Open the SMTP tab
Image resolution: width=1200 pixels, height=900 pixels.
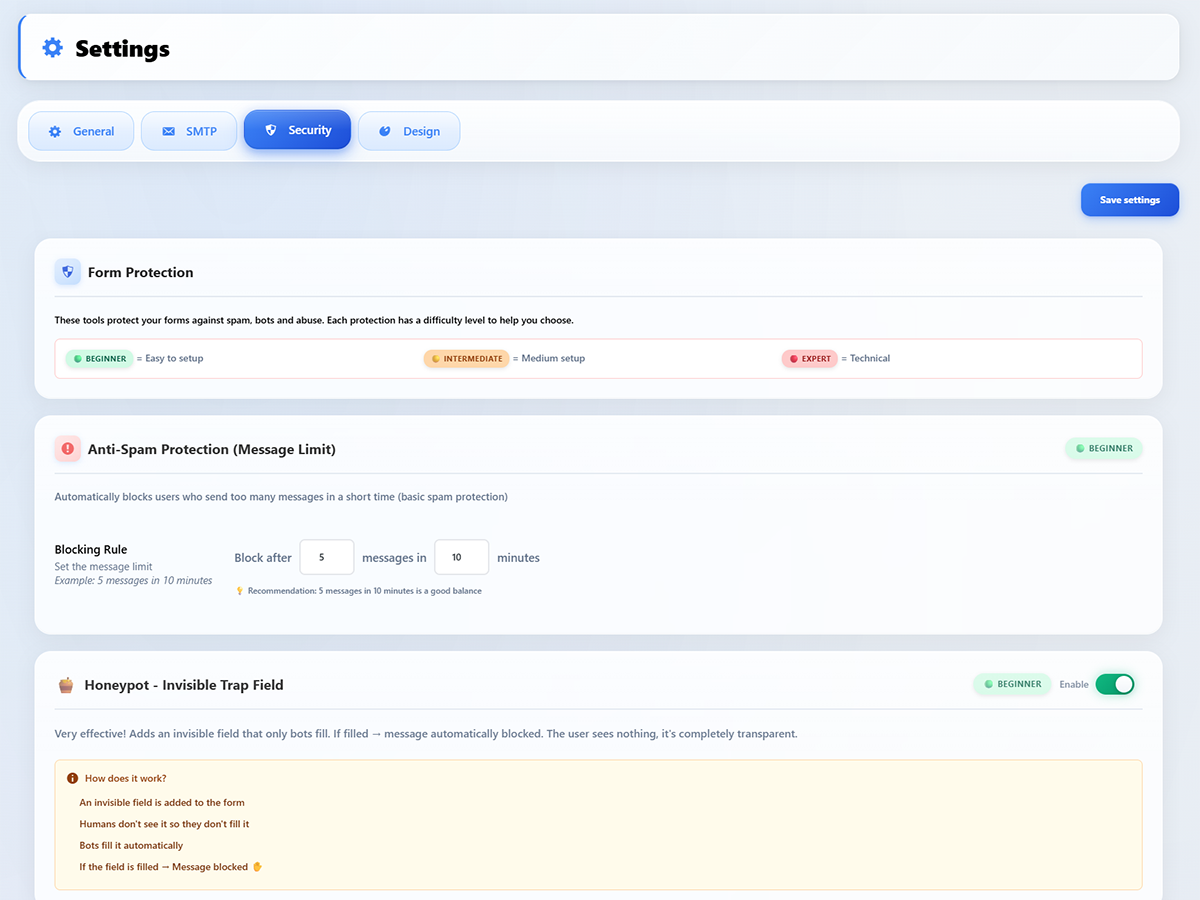pyautogui.click(x=189, y=130)
